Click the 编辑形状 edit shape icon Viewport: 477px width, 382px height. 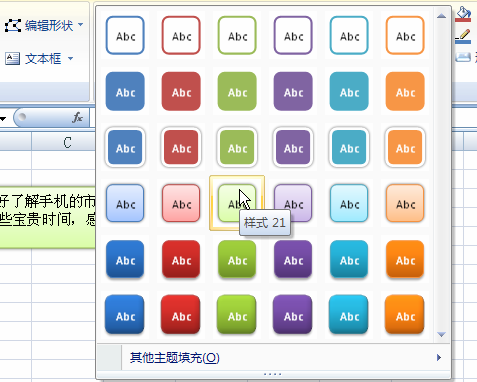13,26
